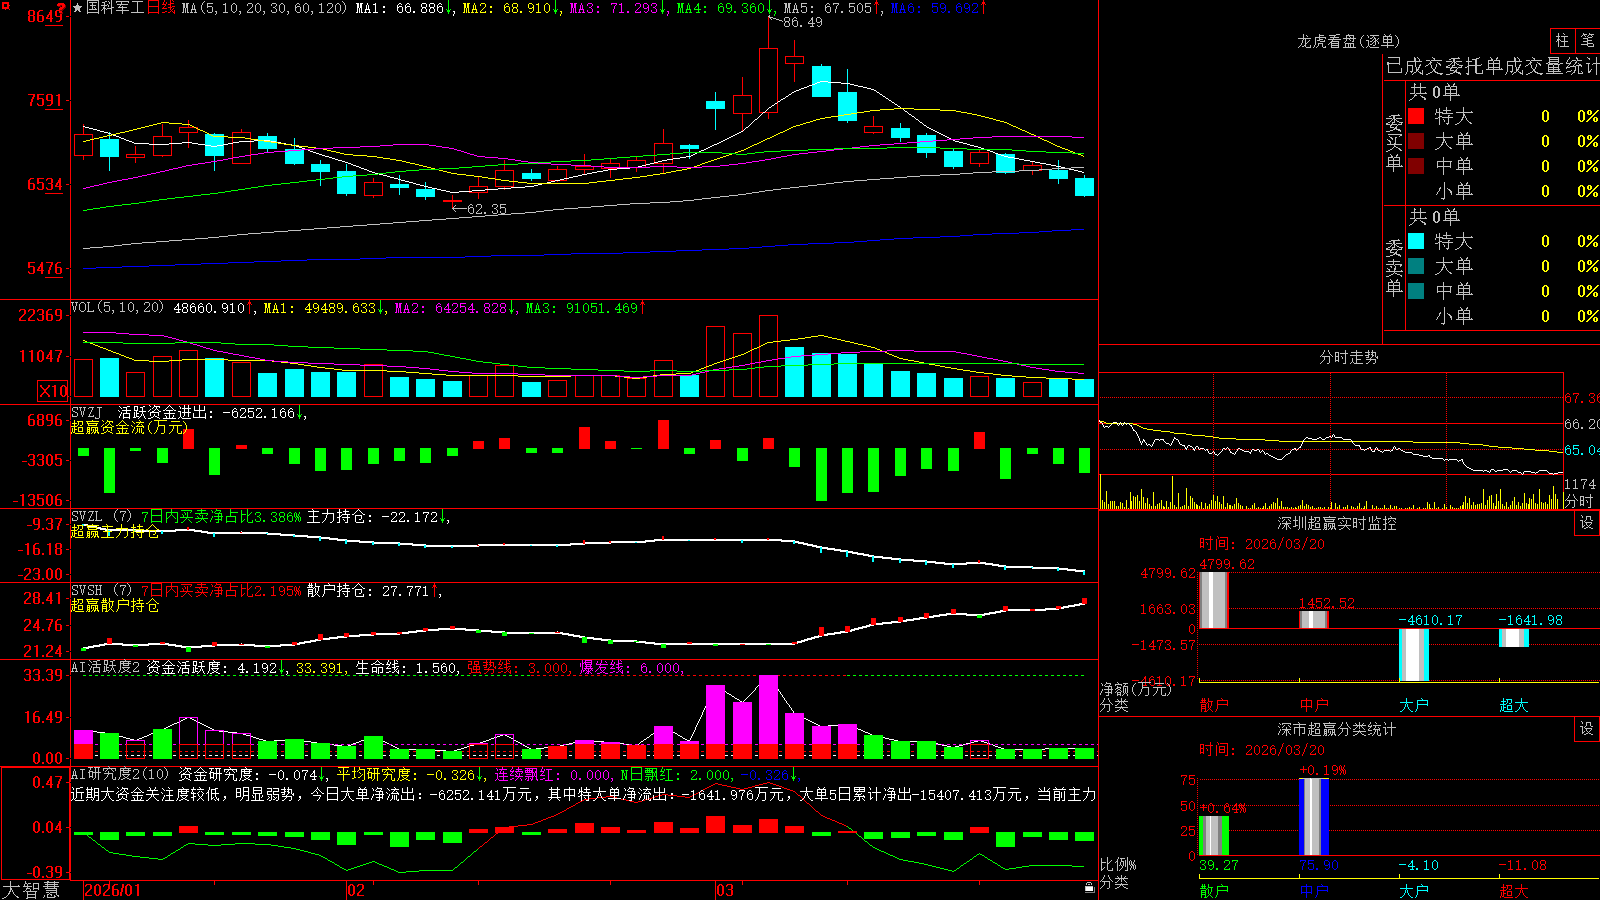This screenshot has width=1600, height=900.
Task: Click the 散户持仓: 27.771 readout
Action: [x=374, y=591]
